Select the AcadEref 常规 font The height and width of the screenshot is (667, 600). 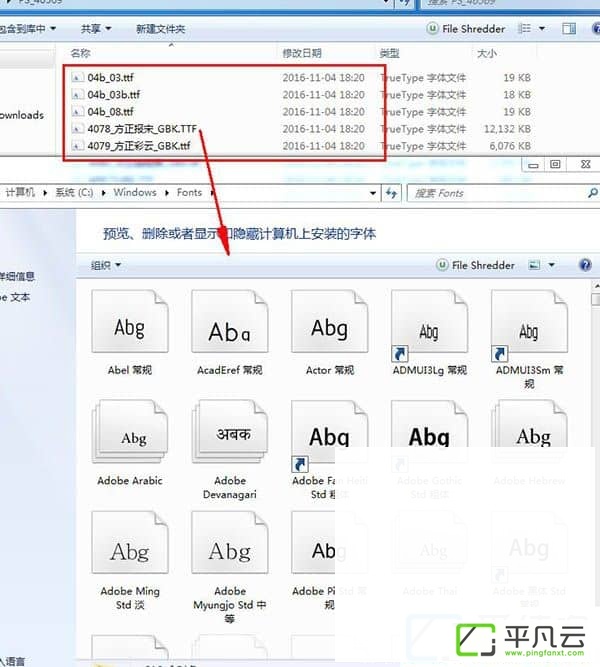[230, 333]
